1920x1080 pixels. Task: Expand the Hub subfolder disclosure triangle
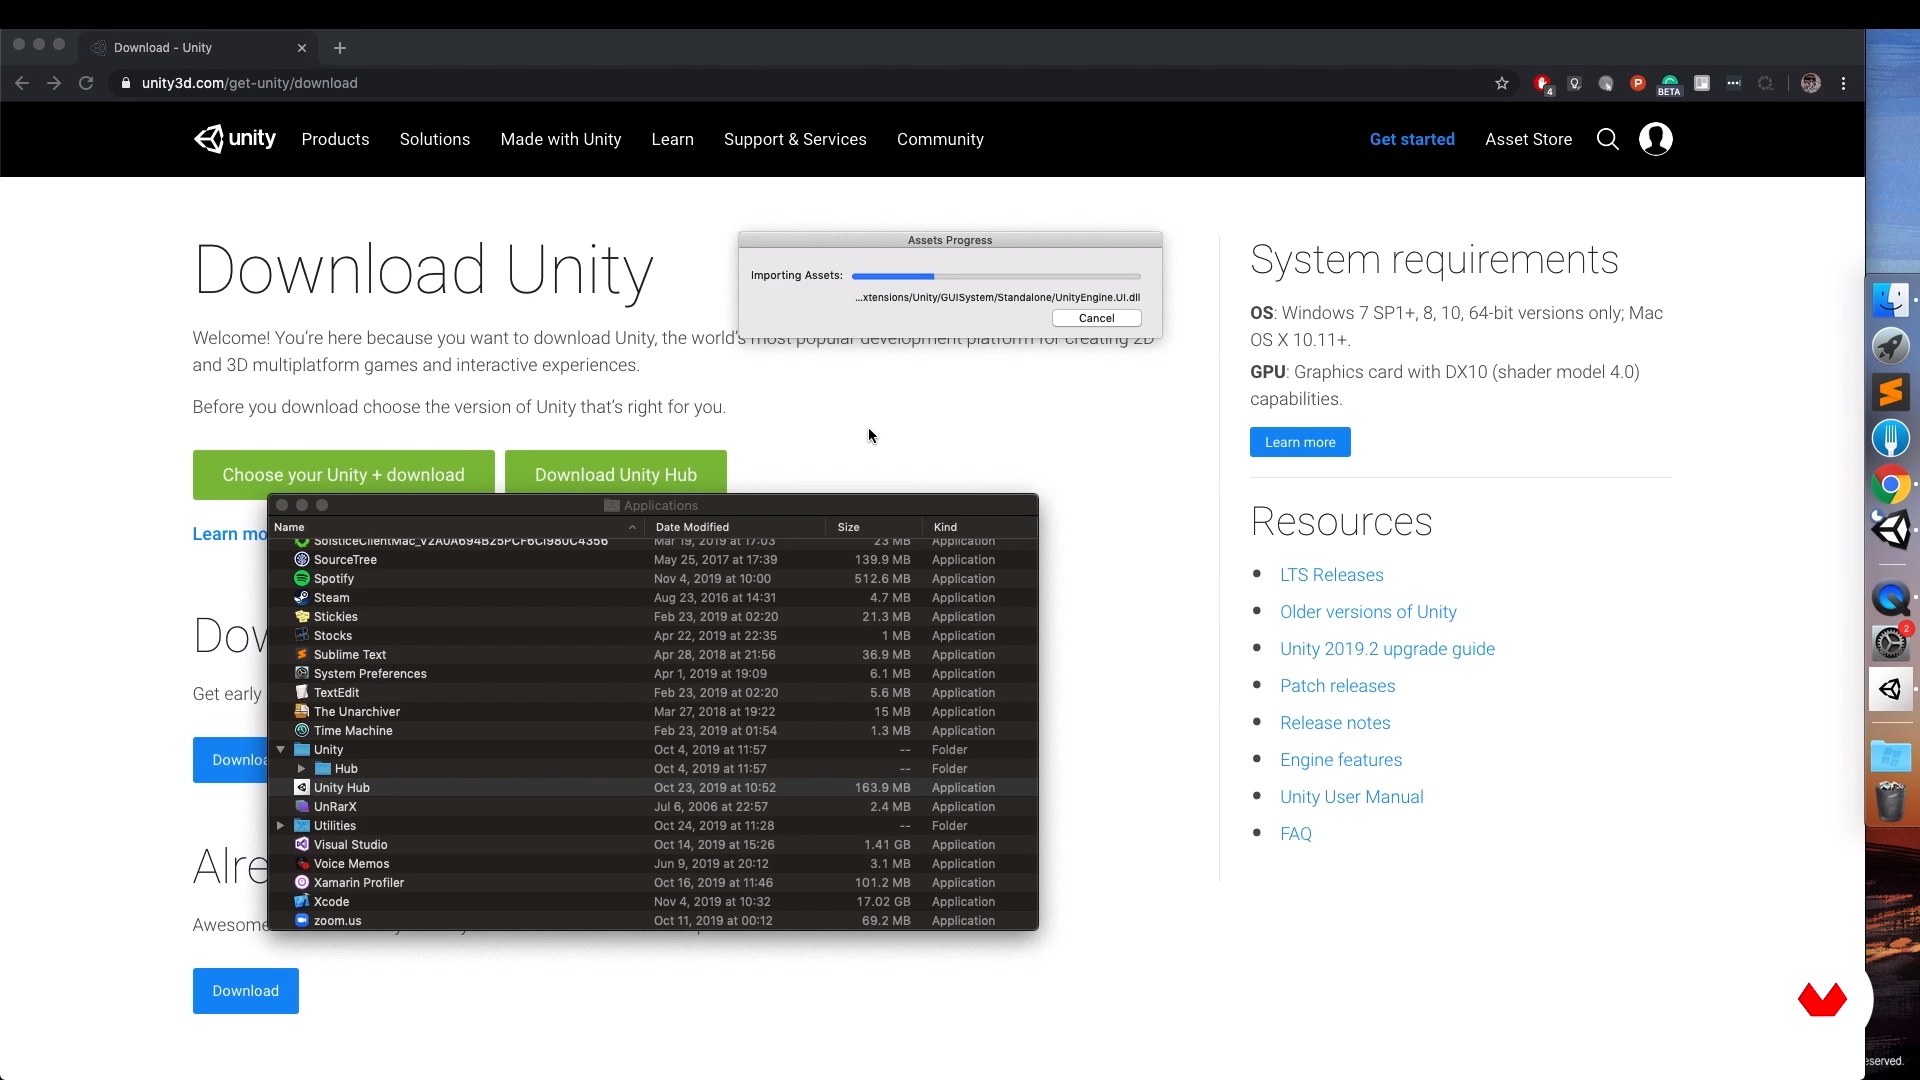301,769
